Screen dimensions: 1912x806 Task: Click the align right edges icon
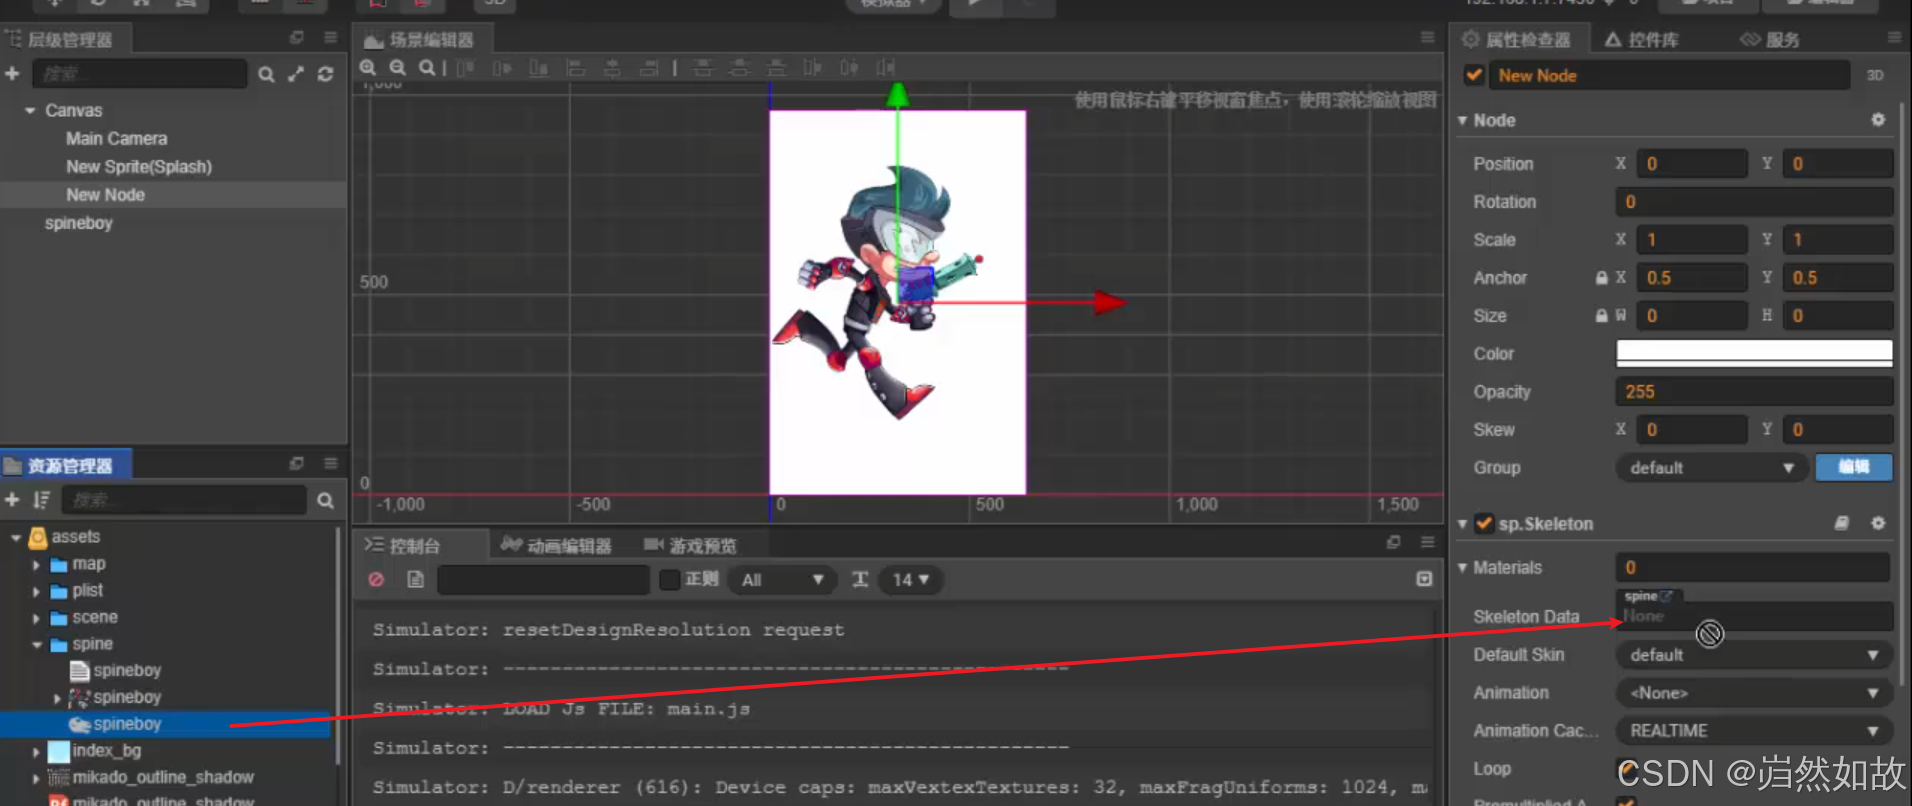pyautogui.click(x=650, y=68)
